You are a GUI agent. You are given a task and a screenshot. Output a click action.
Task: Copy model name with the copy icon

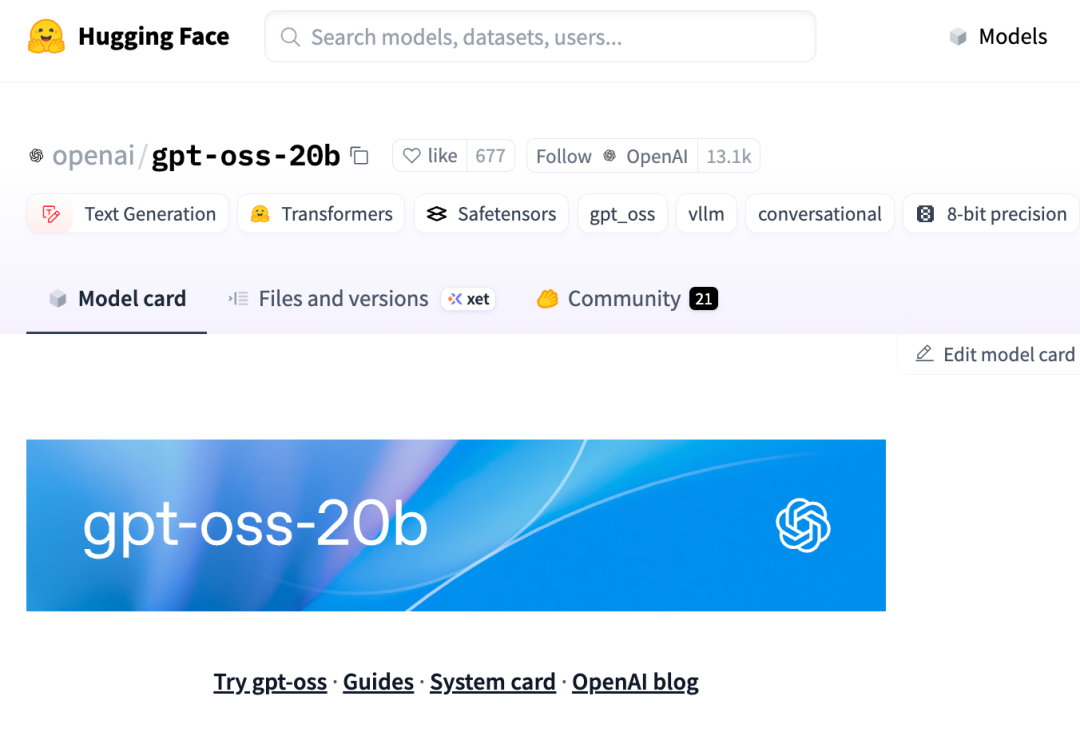[x=360, y=156]
